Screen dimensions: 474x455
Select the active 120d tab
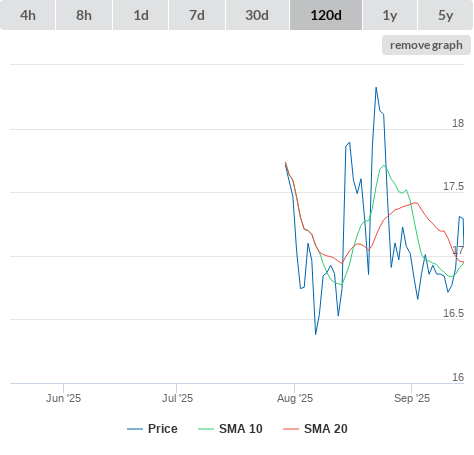click(x=326, y=15)
